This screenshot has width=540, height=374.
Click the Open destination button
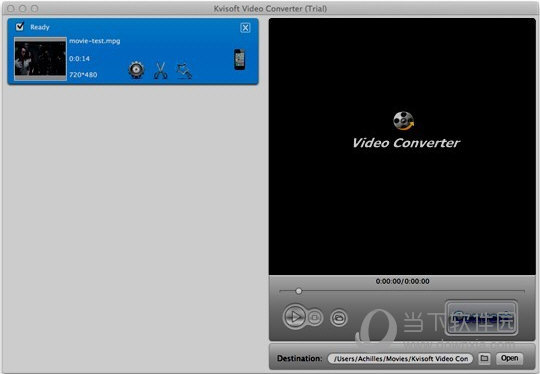[509, 358]
